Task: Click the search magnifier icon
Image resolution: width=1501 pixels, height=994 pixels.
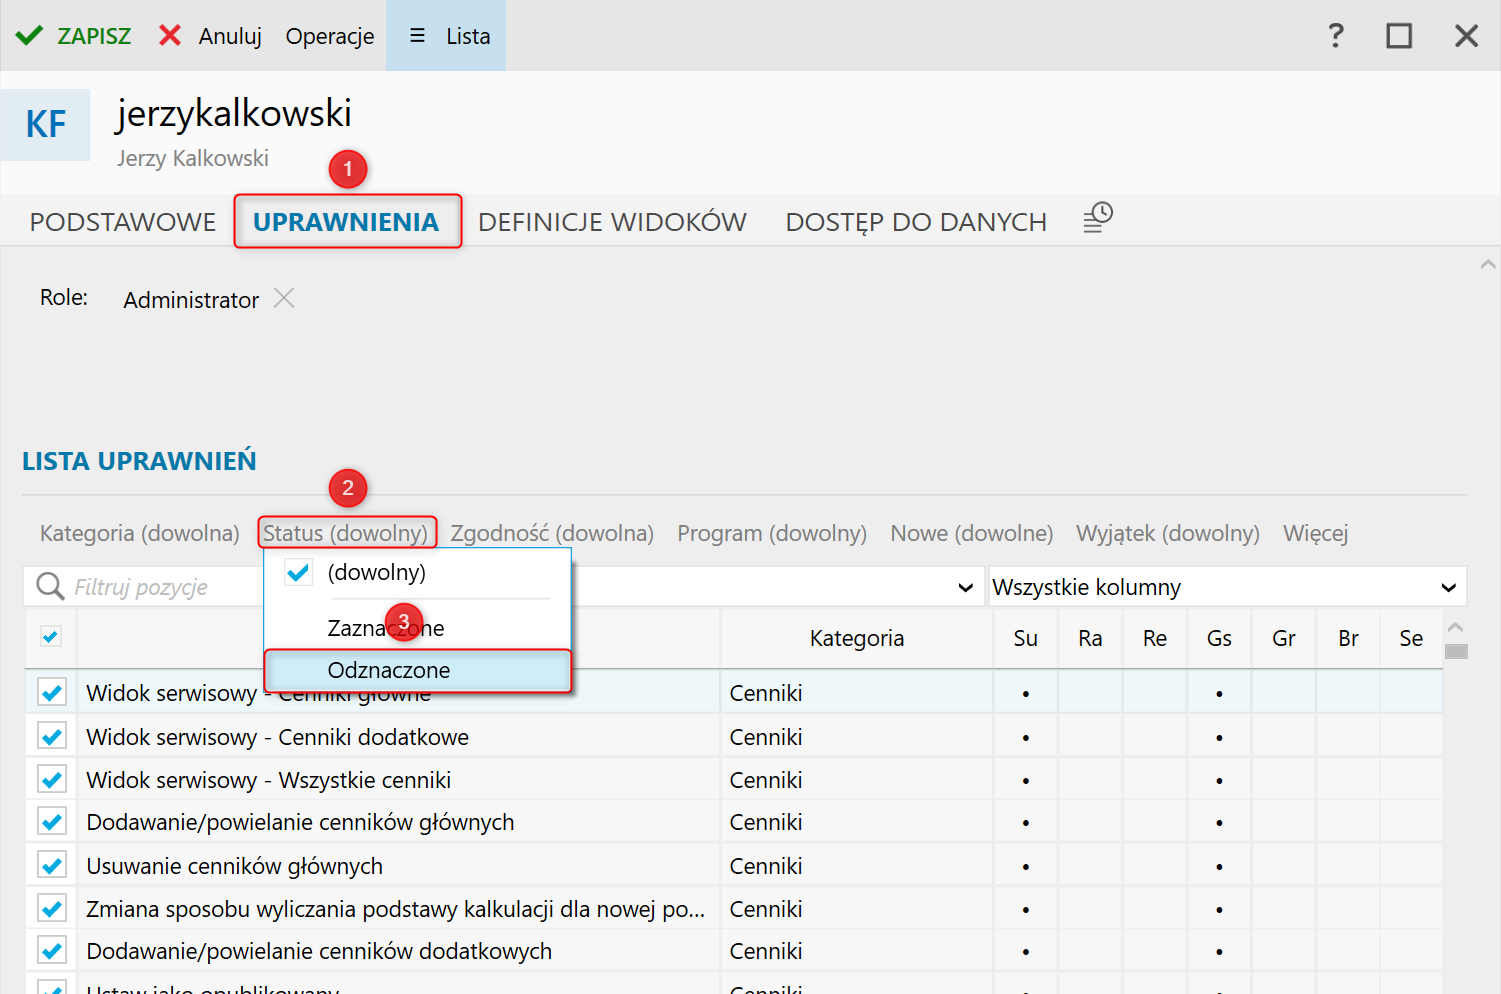Action: pyautogui.click(x=49, y=586)
